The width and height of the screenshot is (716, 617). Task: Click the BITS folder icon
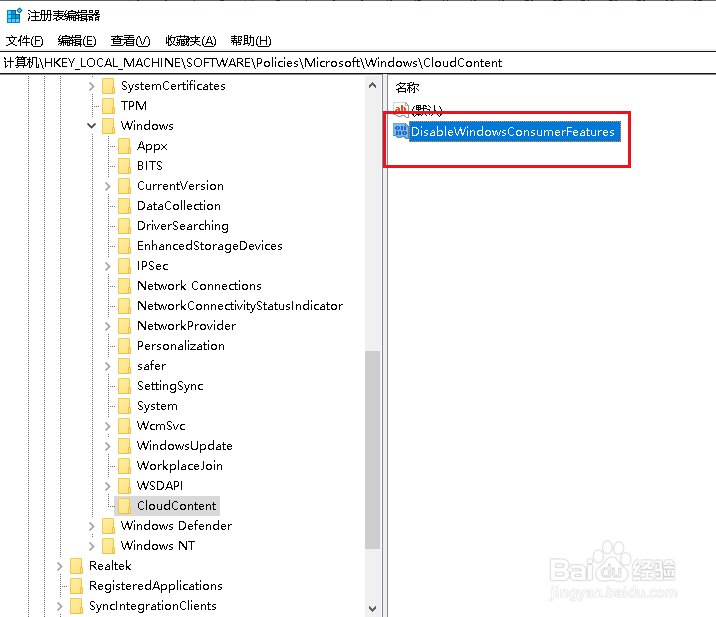(124, 166)
